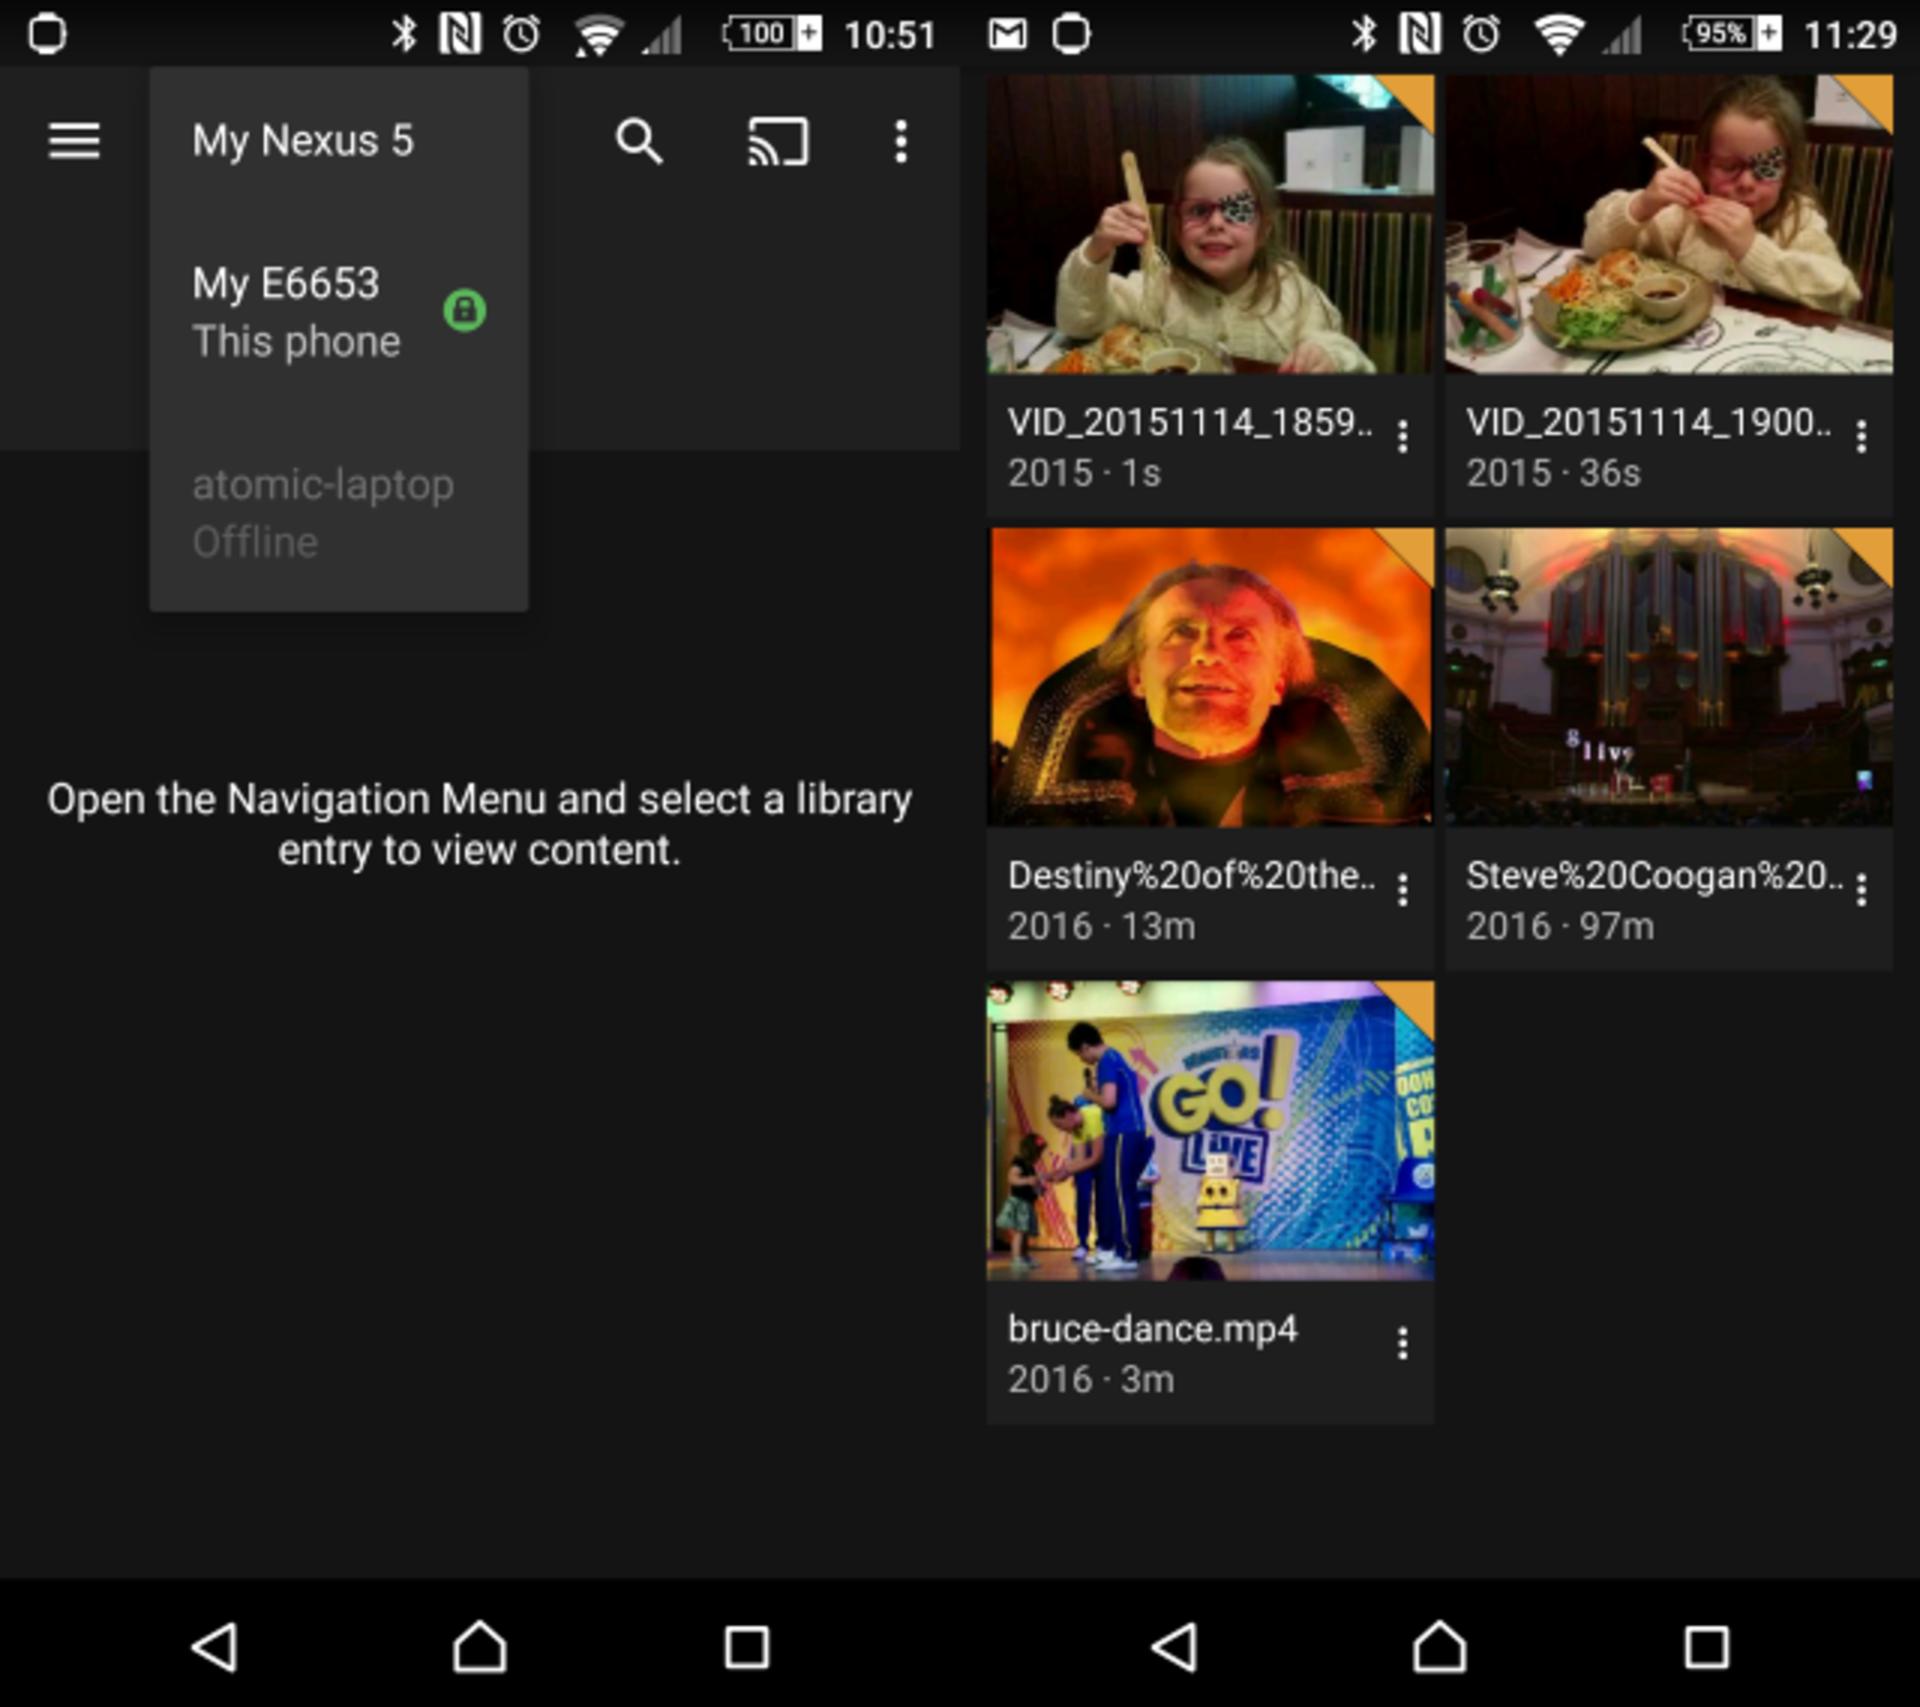Screen dimensions: 1920x1707
Task: Open options for VID_20151114_1900 video
Action: point(1861,437)
